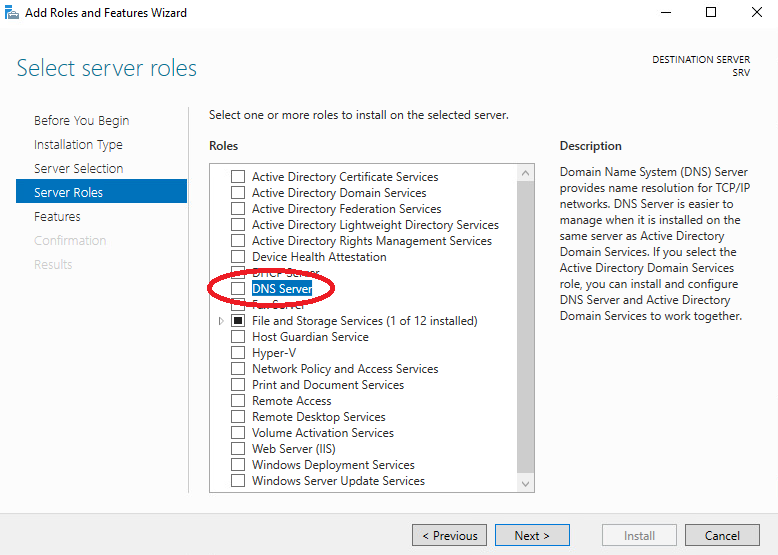Close the Add Roles and Features Wizard
This screenshot has width=778, height=555.
(x=757, y=12)
